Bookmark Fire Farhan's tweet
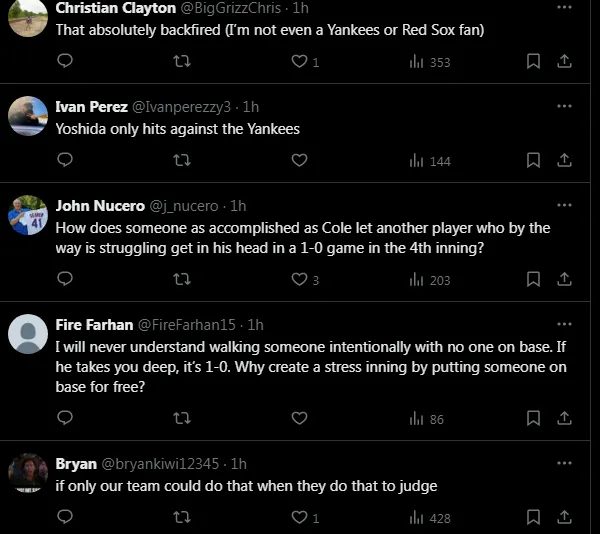The width and height of the screenshot is (600, 534). click(533, 419)
